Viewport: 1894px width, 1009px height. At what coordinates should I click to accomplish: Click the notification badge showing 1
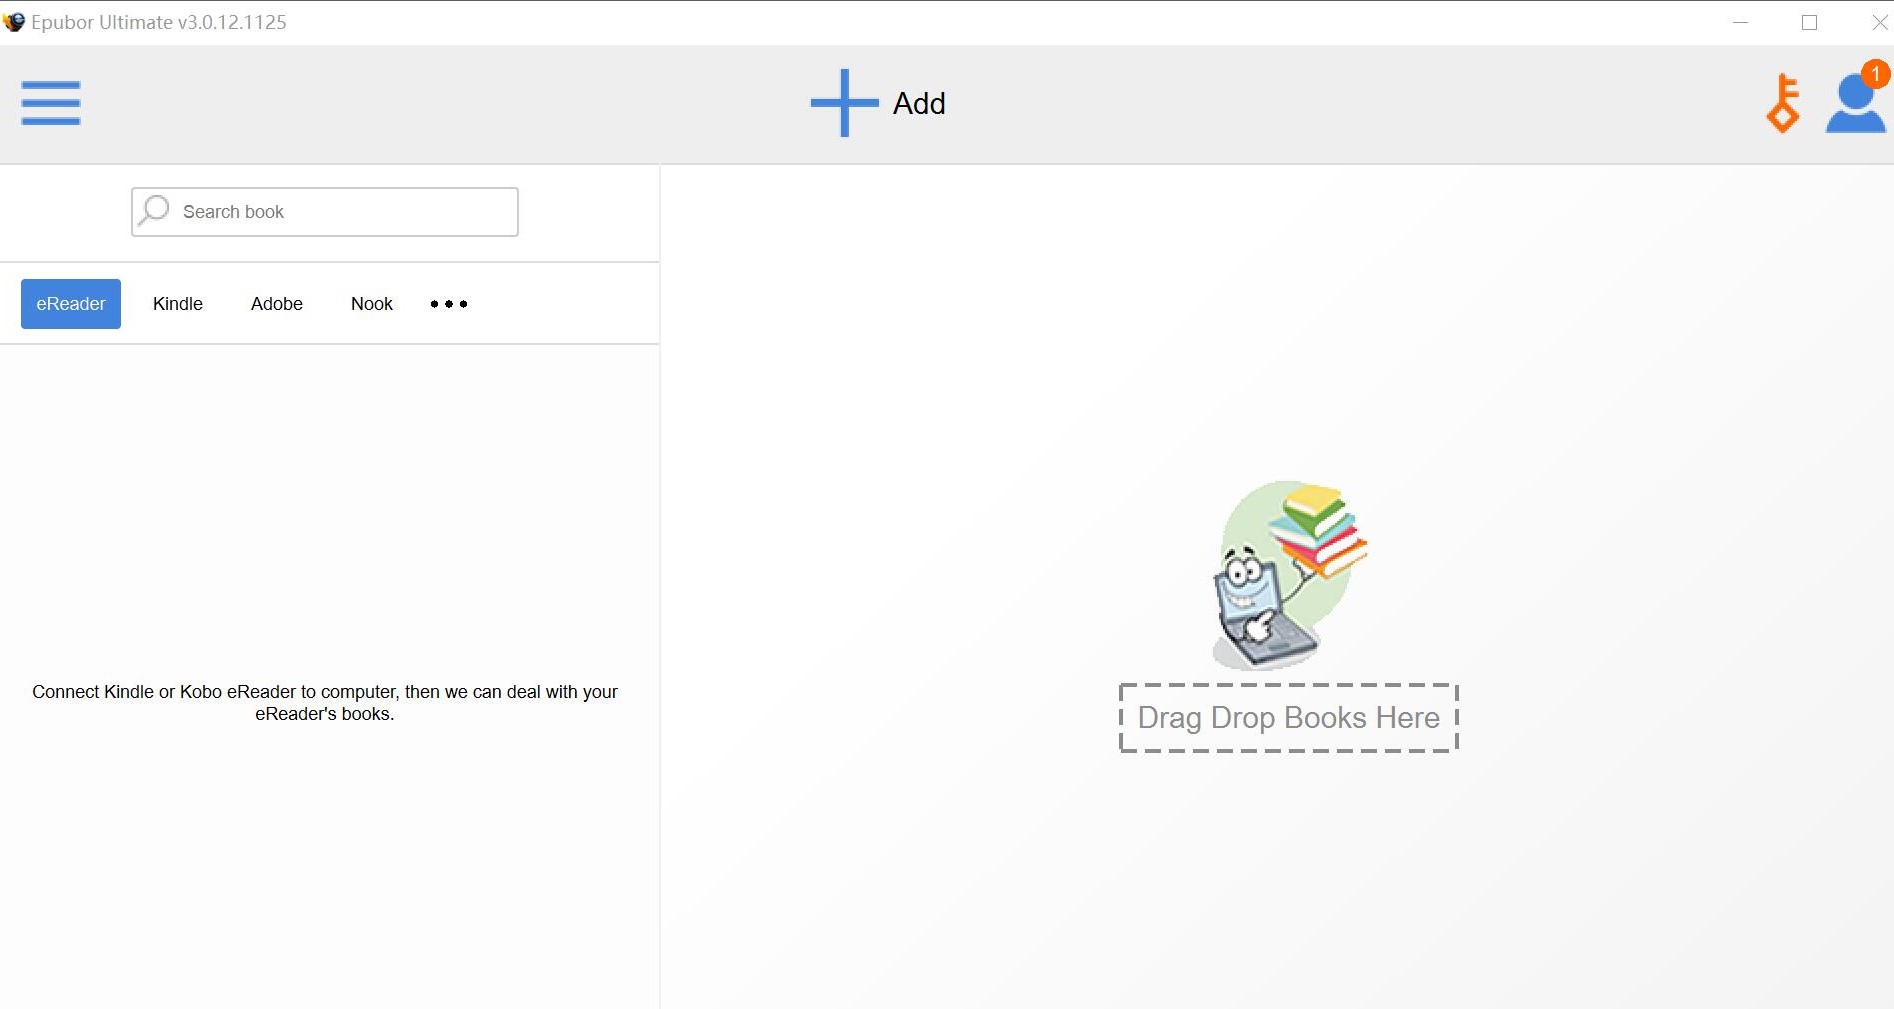coord(1876,74)
